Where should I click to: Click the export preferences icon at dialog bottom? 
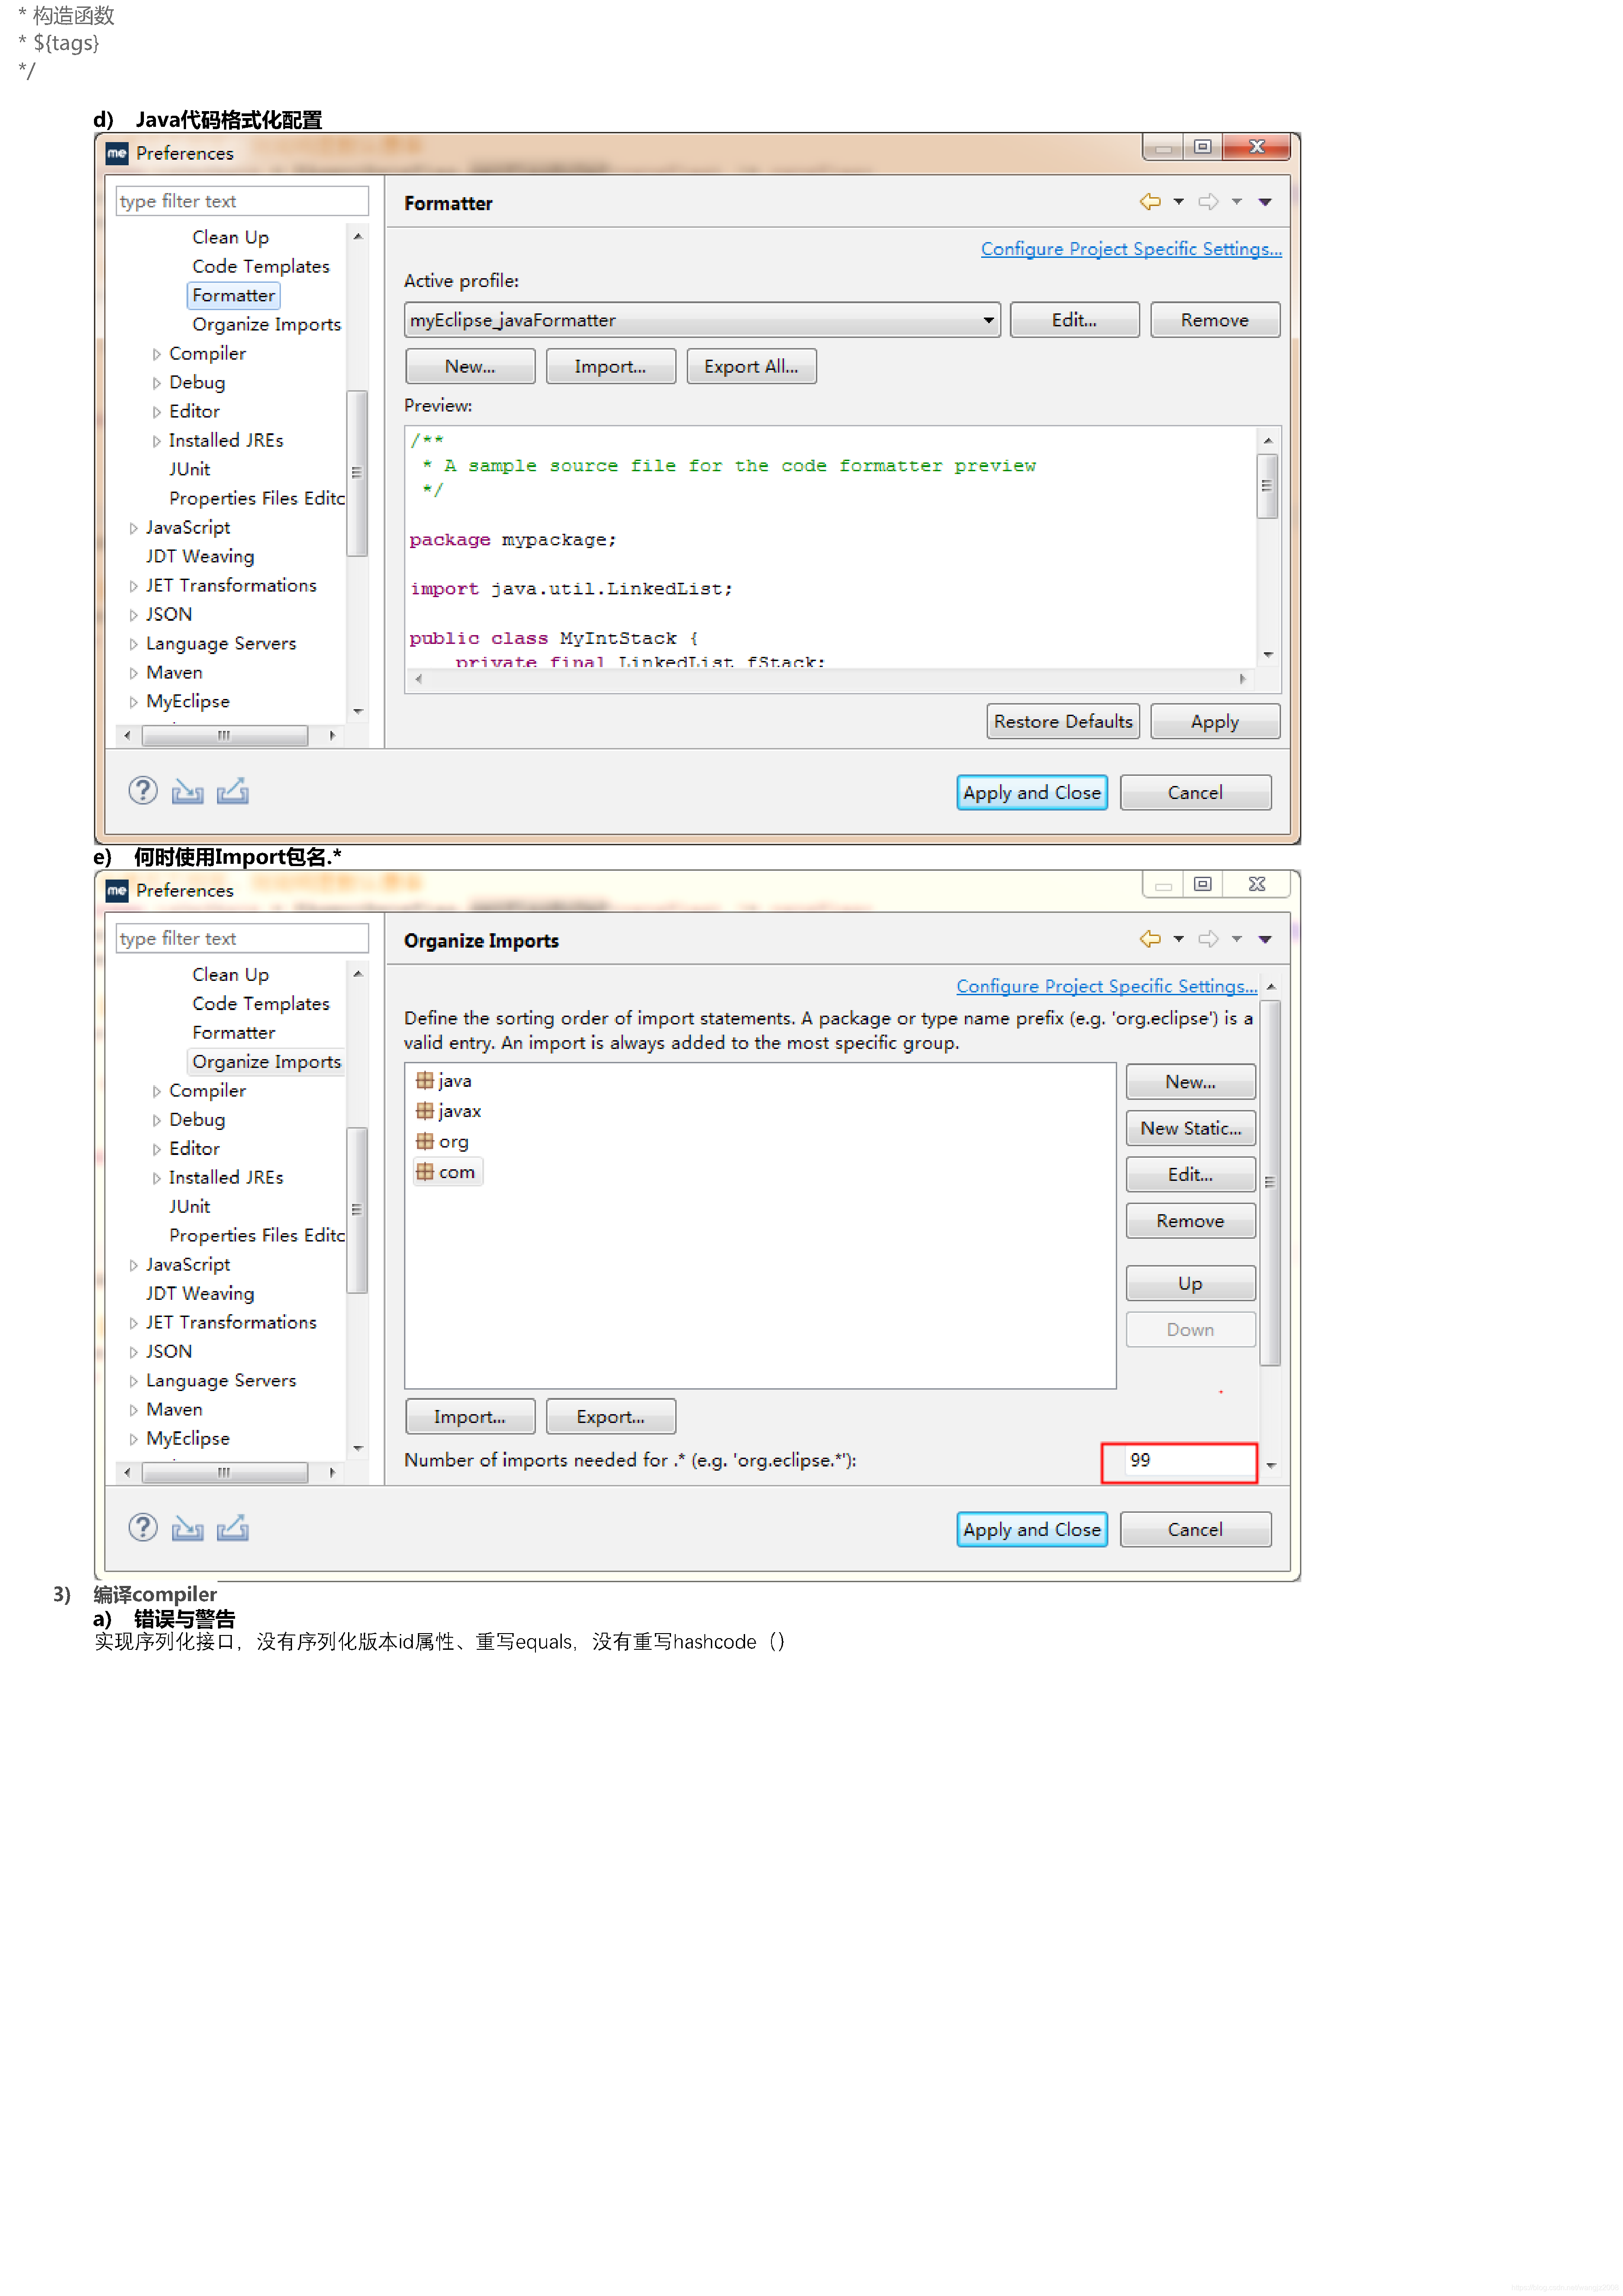tap(233, 790)
